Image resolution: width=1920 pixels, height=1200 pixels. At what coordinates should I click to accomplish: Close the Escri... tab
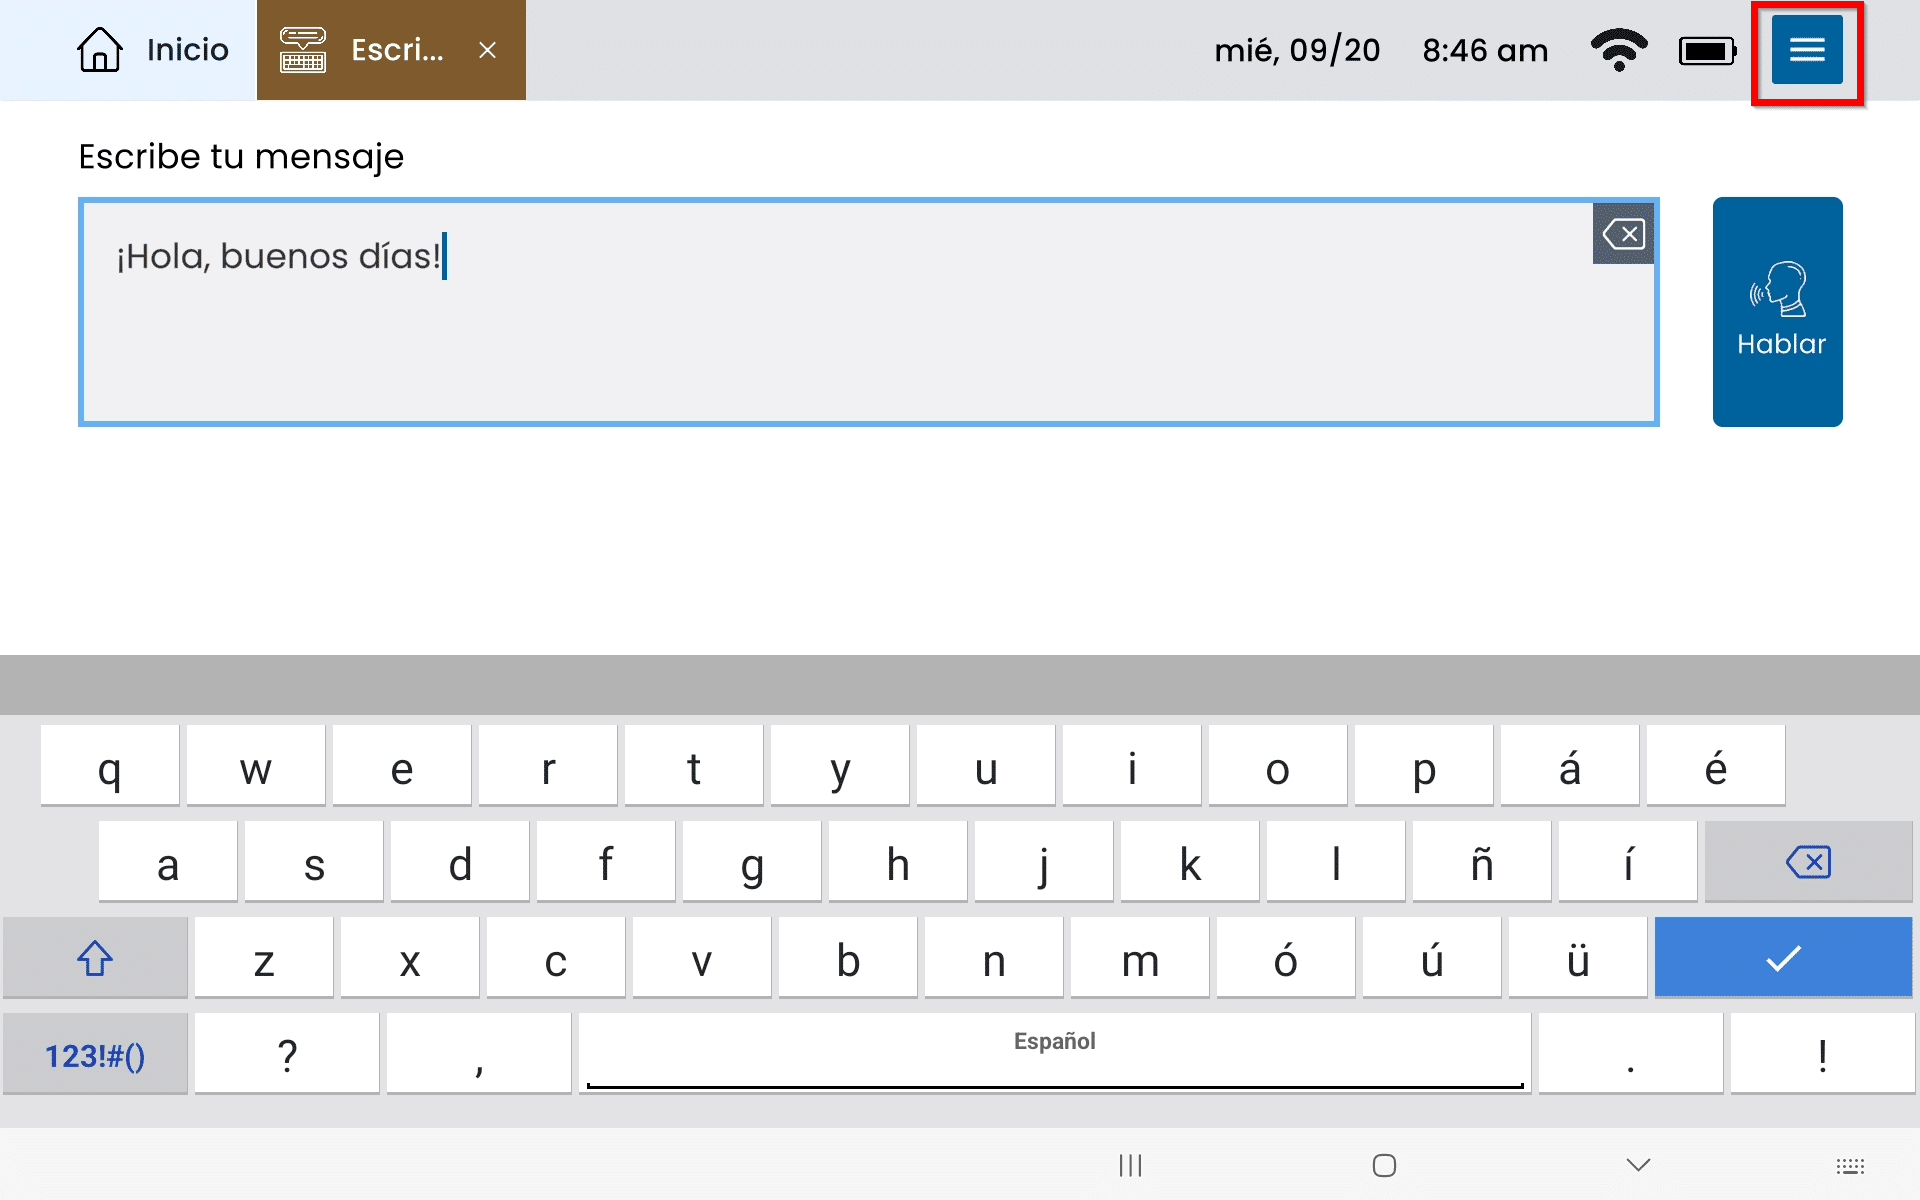[487, 50]
